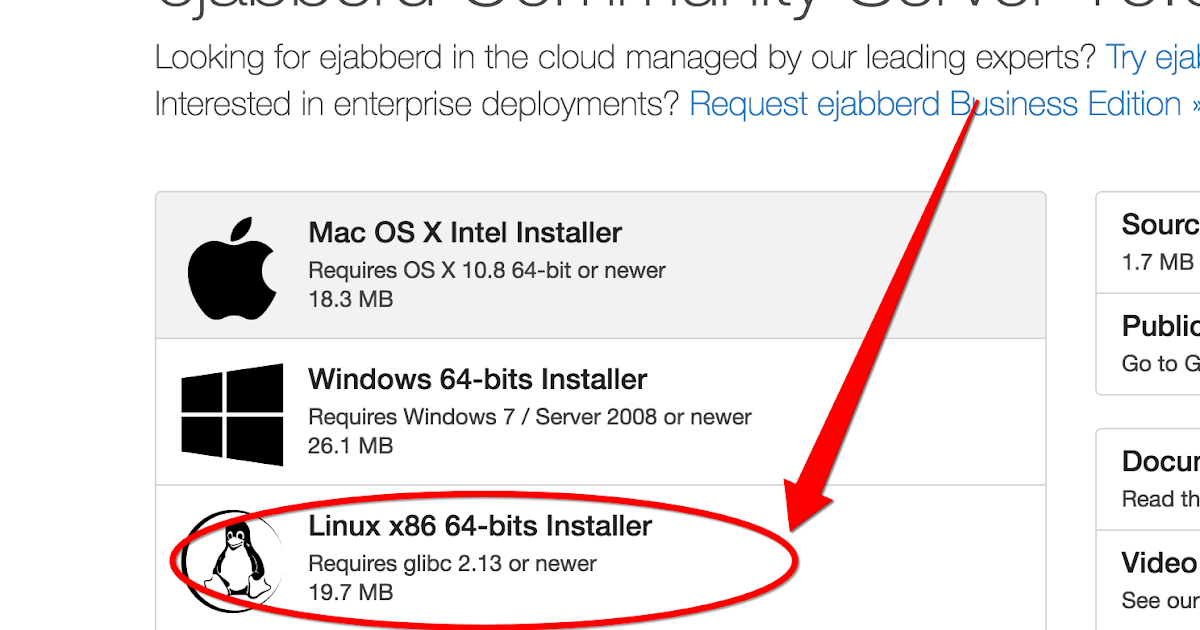Download the Windows 64-bits Installer
The image size is (1200, 630).
click(477, 379)
